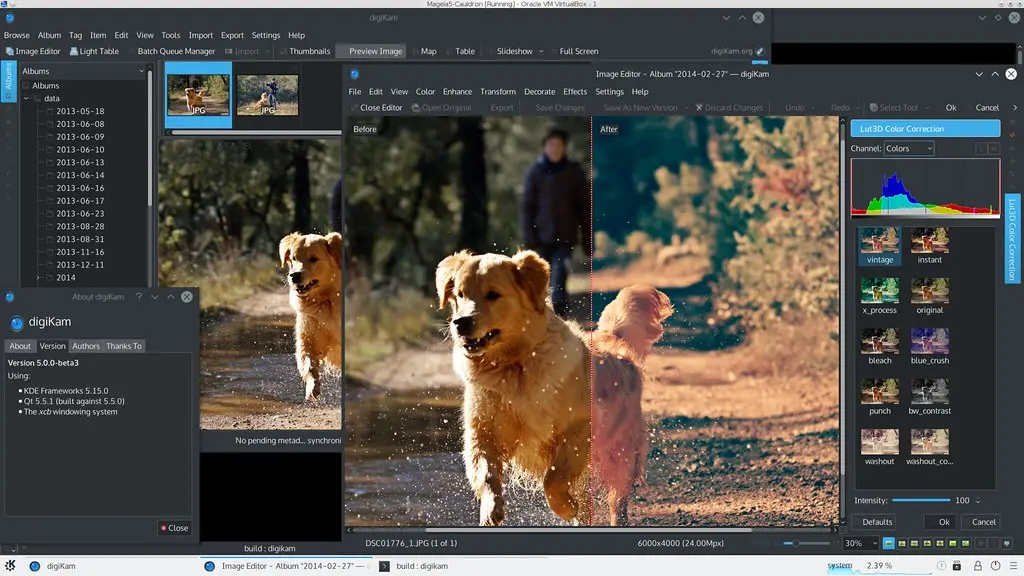The image size is (1024, 576).
Task: Open the Enhance menu
Action: point(457,91)
